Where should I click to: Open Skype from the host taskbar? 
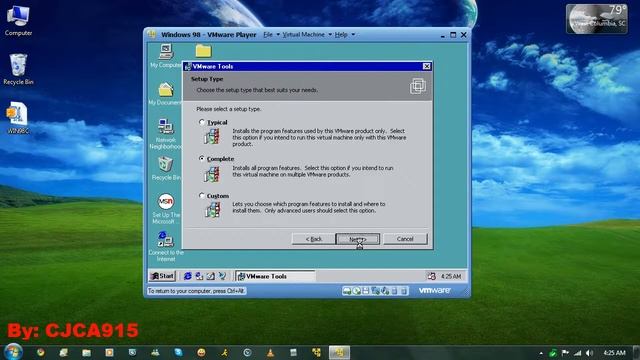coord(178,352)
